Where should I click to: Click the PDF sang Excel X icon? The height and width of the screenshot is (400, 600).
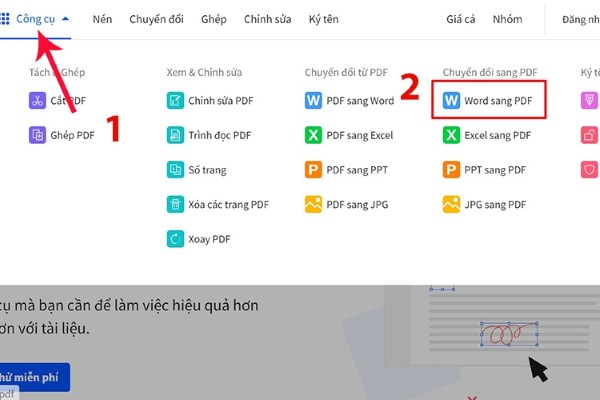point(313,135)
